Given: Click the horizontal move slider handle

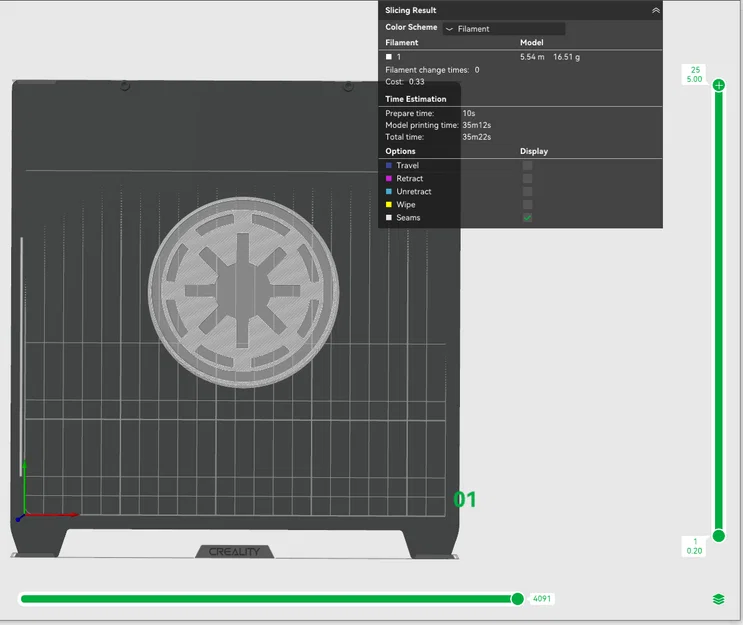Looking at the screenshot, I should point(517,599).
